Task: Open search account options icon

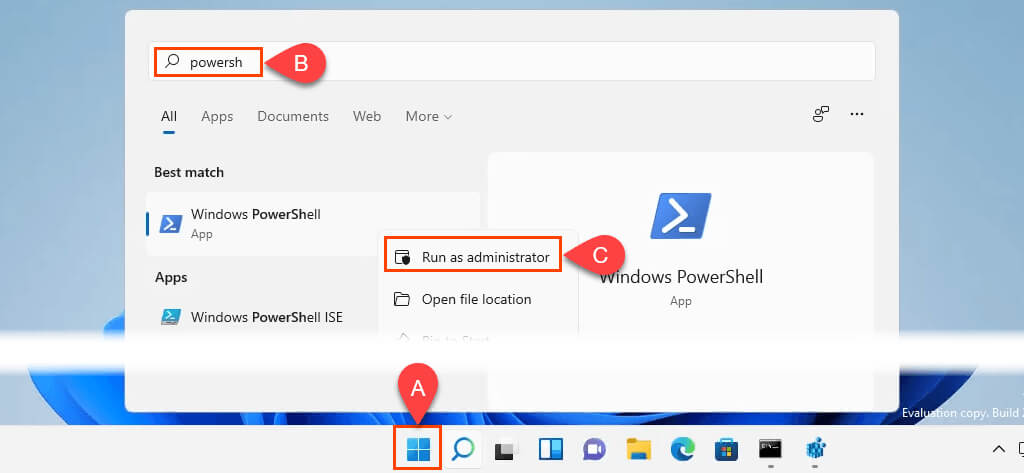Action: tap(821, 114)
